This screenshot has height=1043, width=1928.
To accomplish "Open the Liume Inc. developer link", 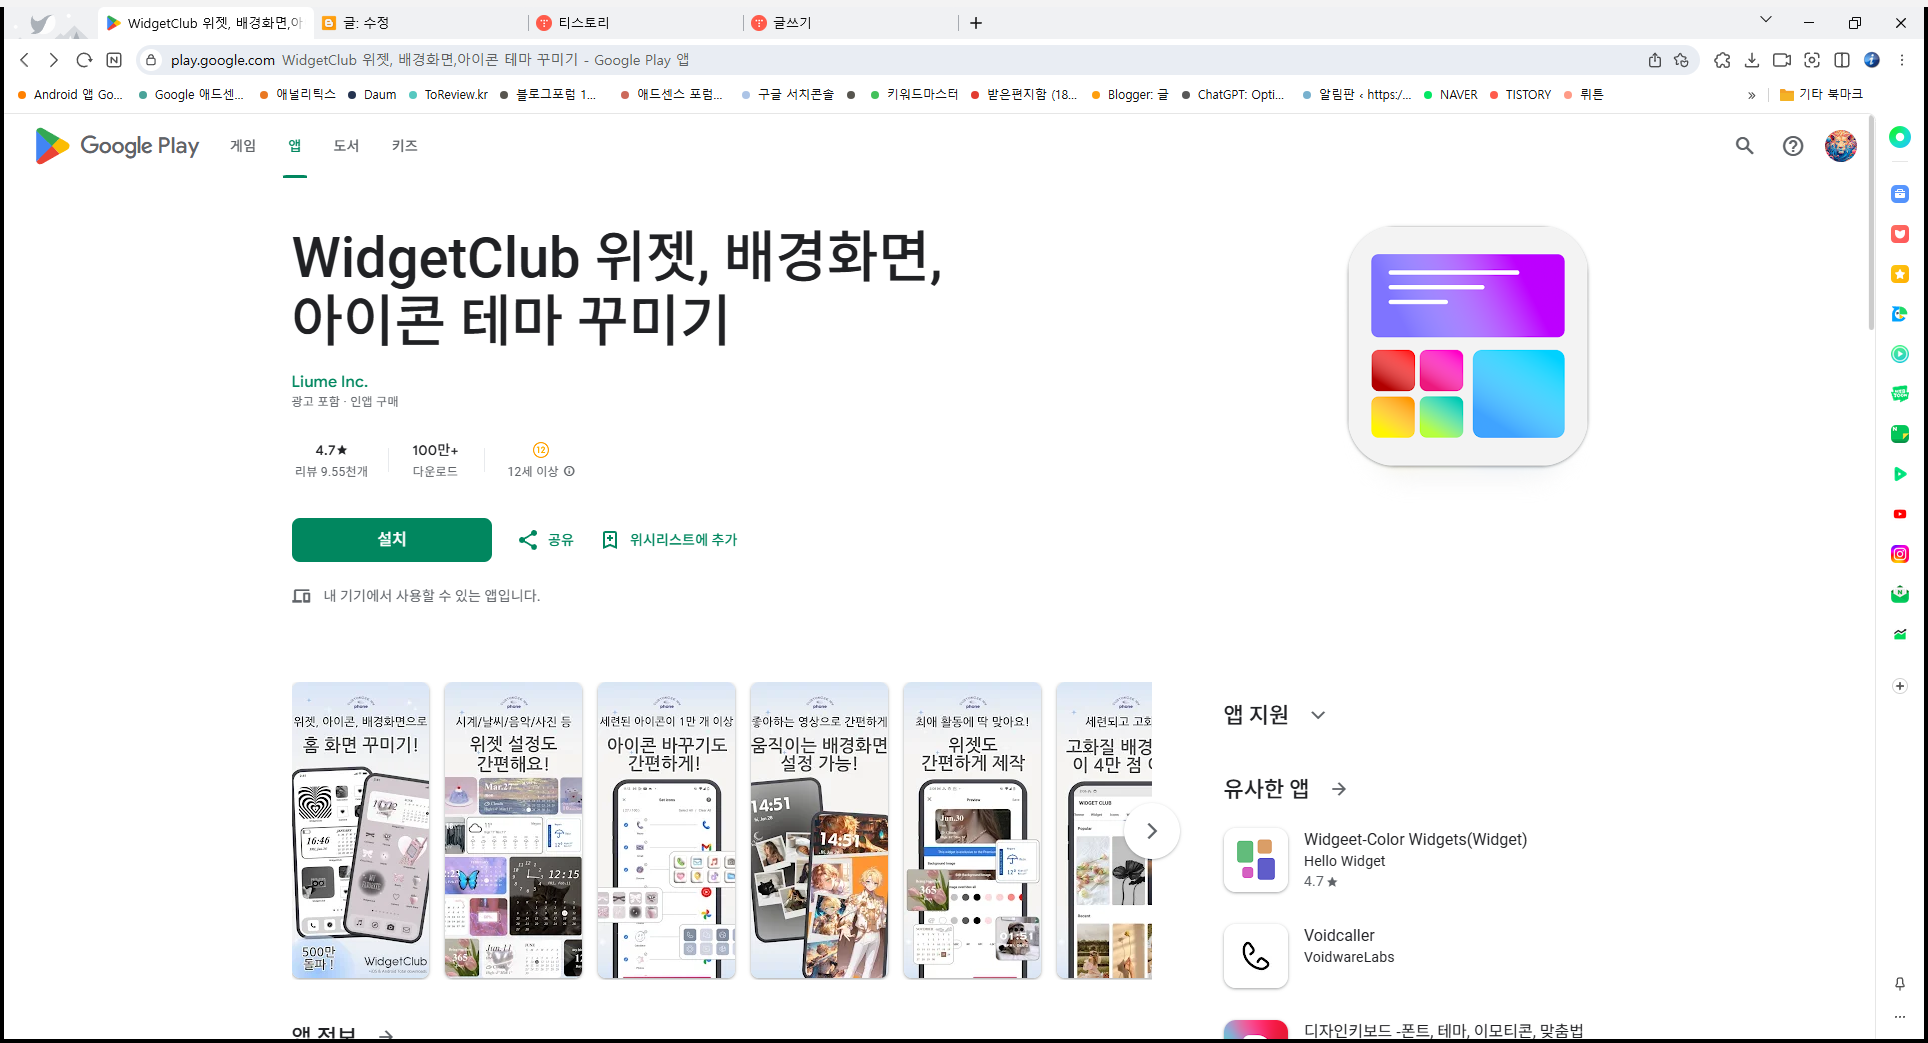I will coord(329,381).
